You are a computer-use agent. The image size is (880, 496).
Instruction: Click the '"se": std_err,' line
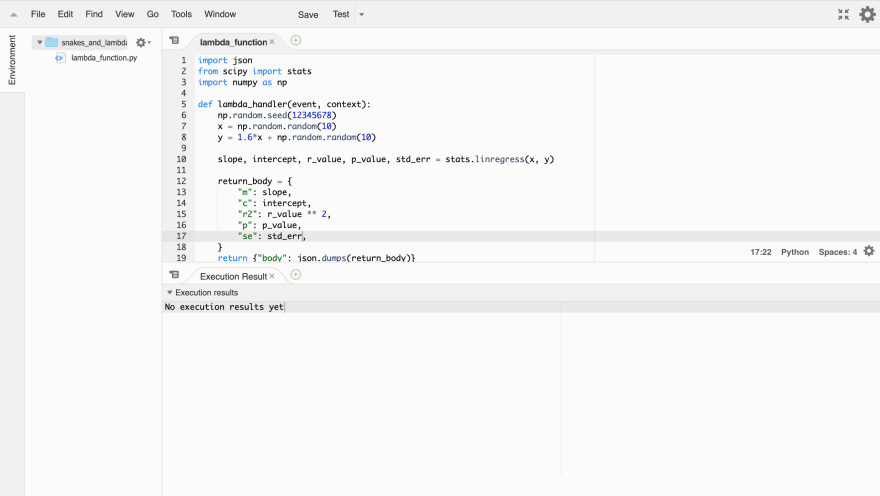272,236
